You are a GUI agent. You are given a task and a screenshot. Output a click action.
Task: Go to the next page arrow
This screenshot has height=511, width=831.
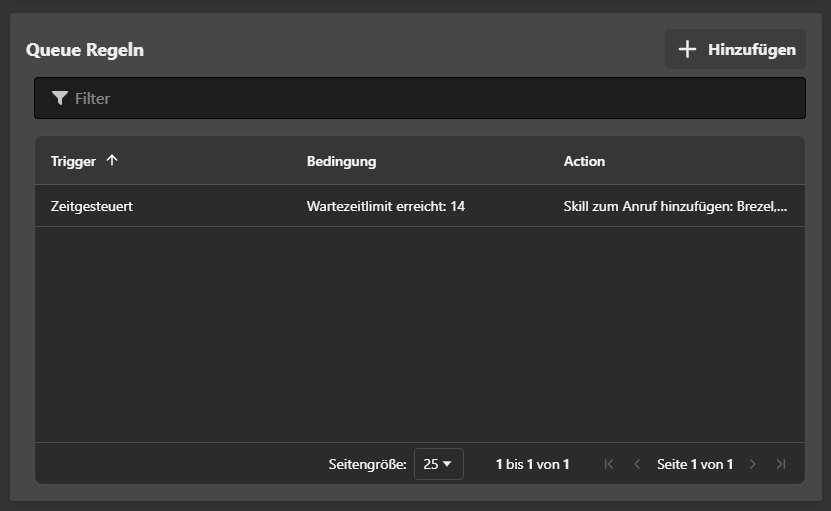point(753,464)
